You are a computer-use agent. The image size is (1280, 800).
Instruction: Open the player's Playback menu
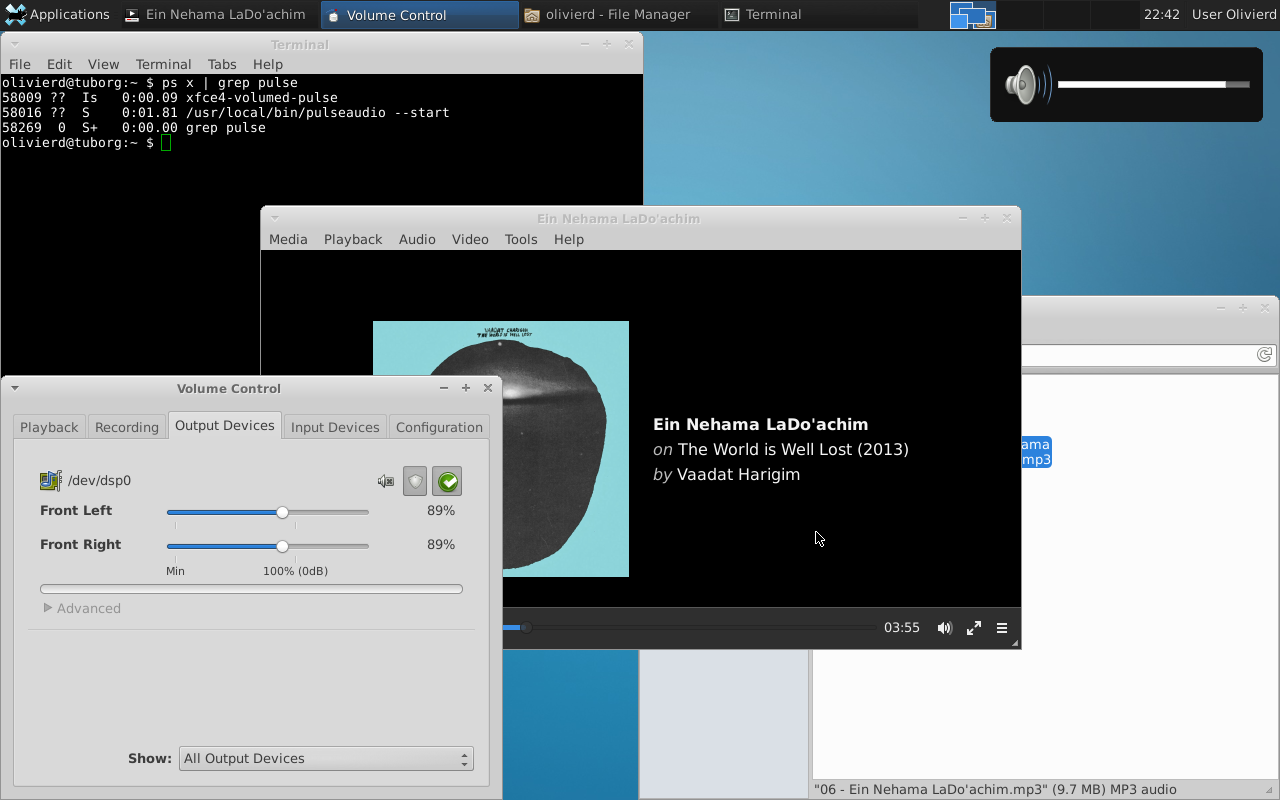tap(353, 239)
